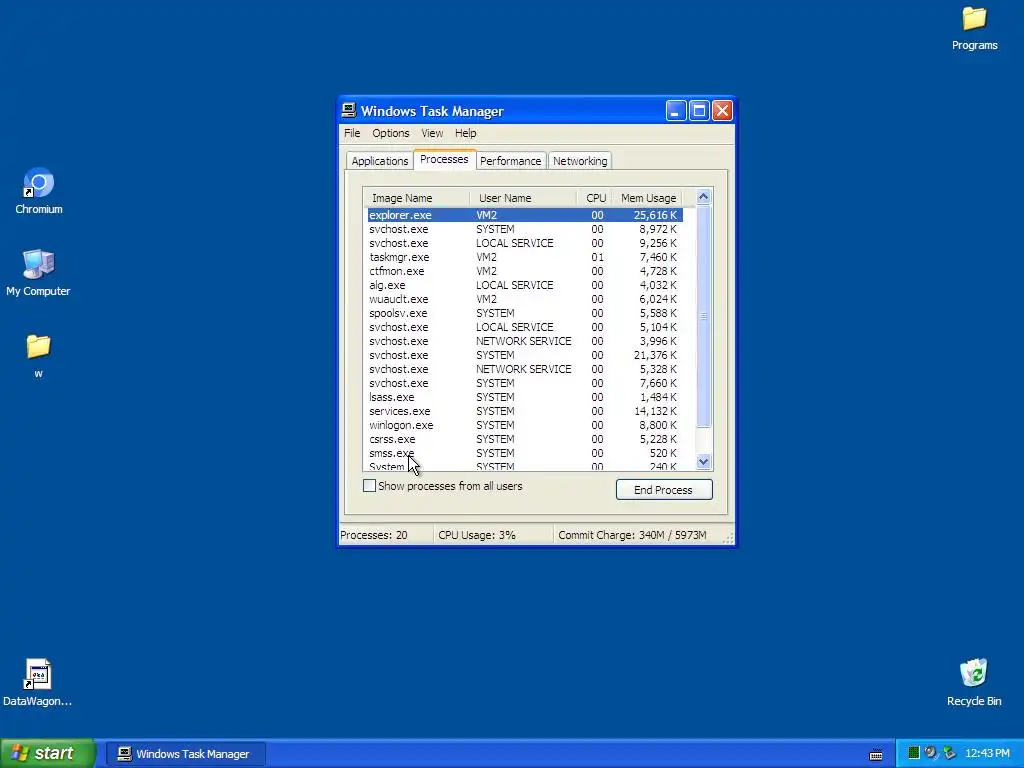Select the My Computer desktop icon
Image resolution: width=1024 pixels, height=768 pixels.
click(38, 273)
